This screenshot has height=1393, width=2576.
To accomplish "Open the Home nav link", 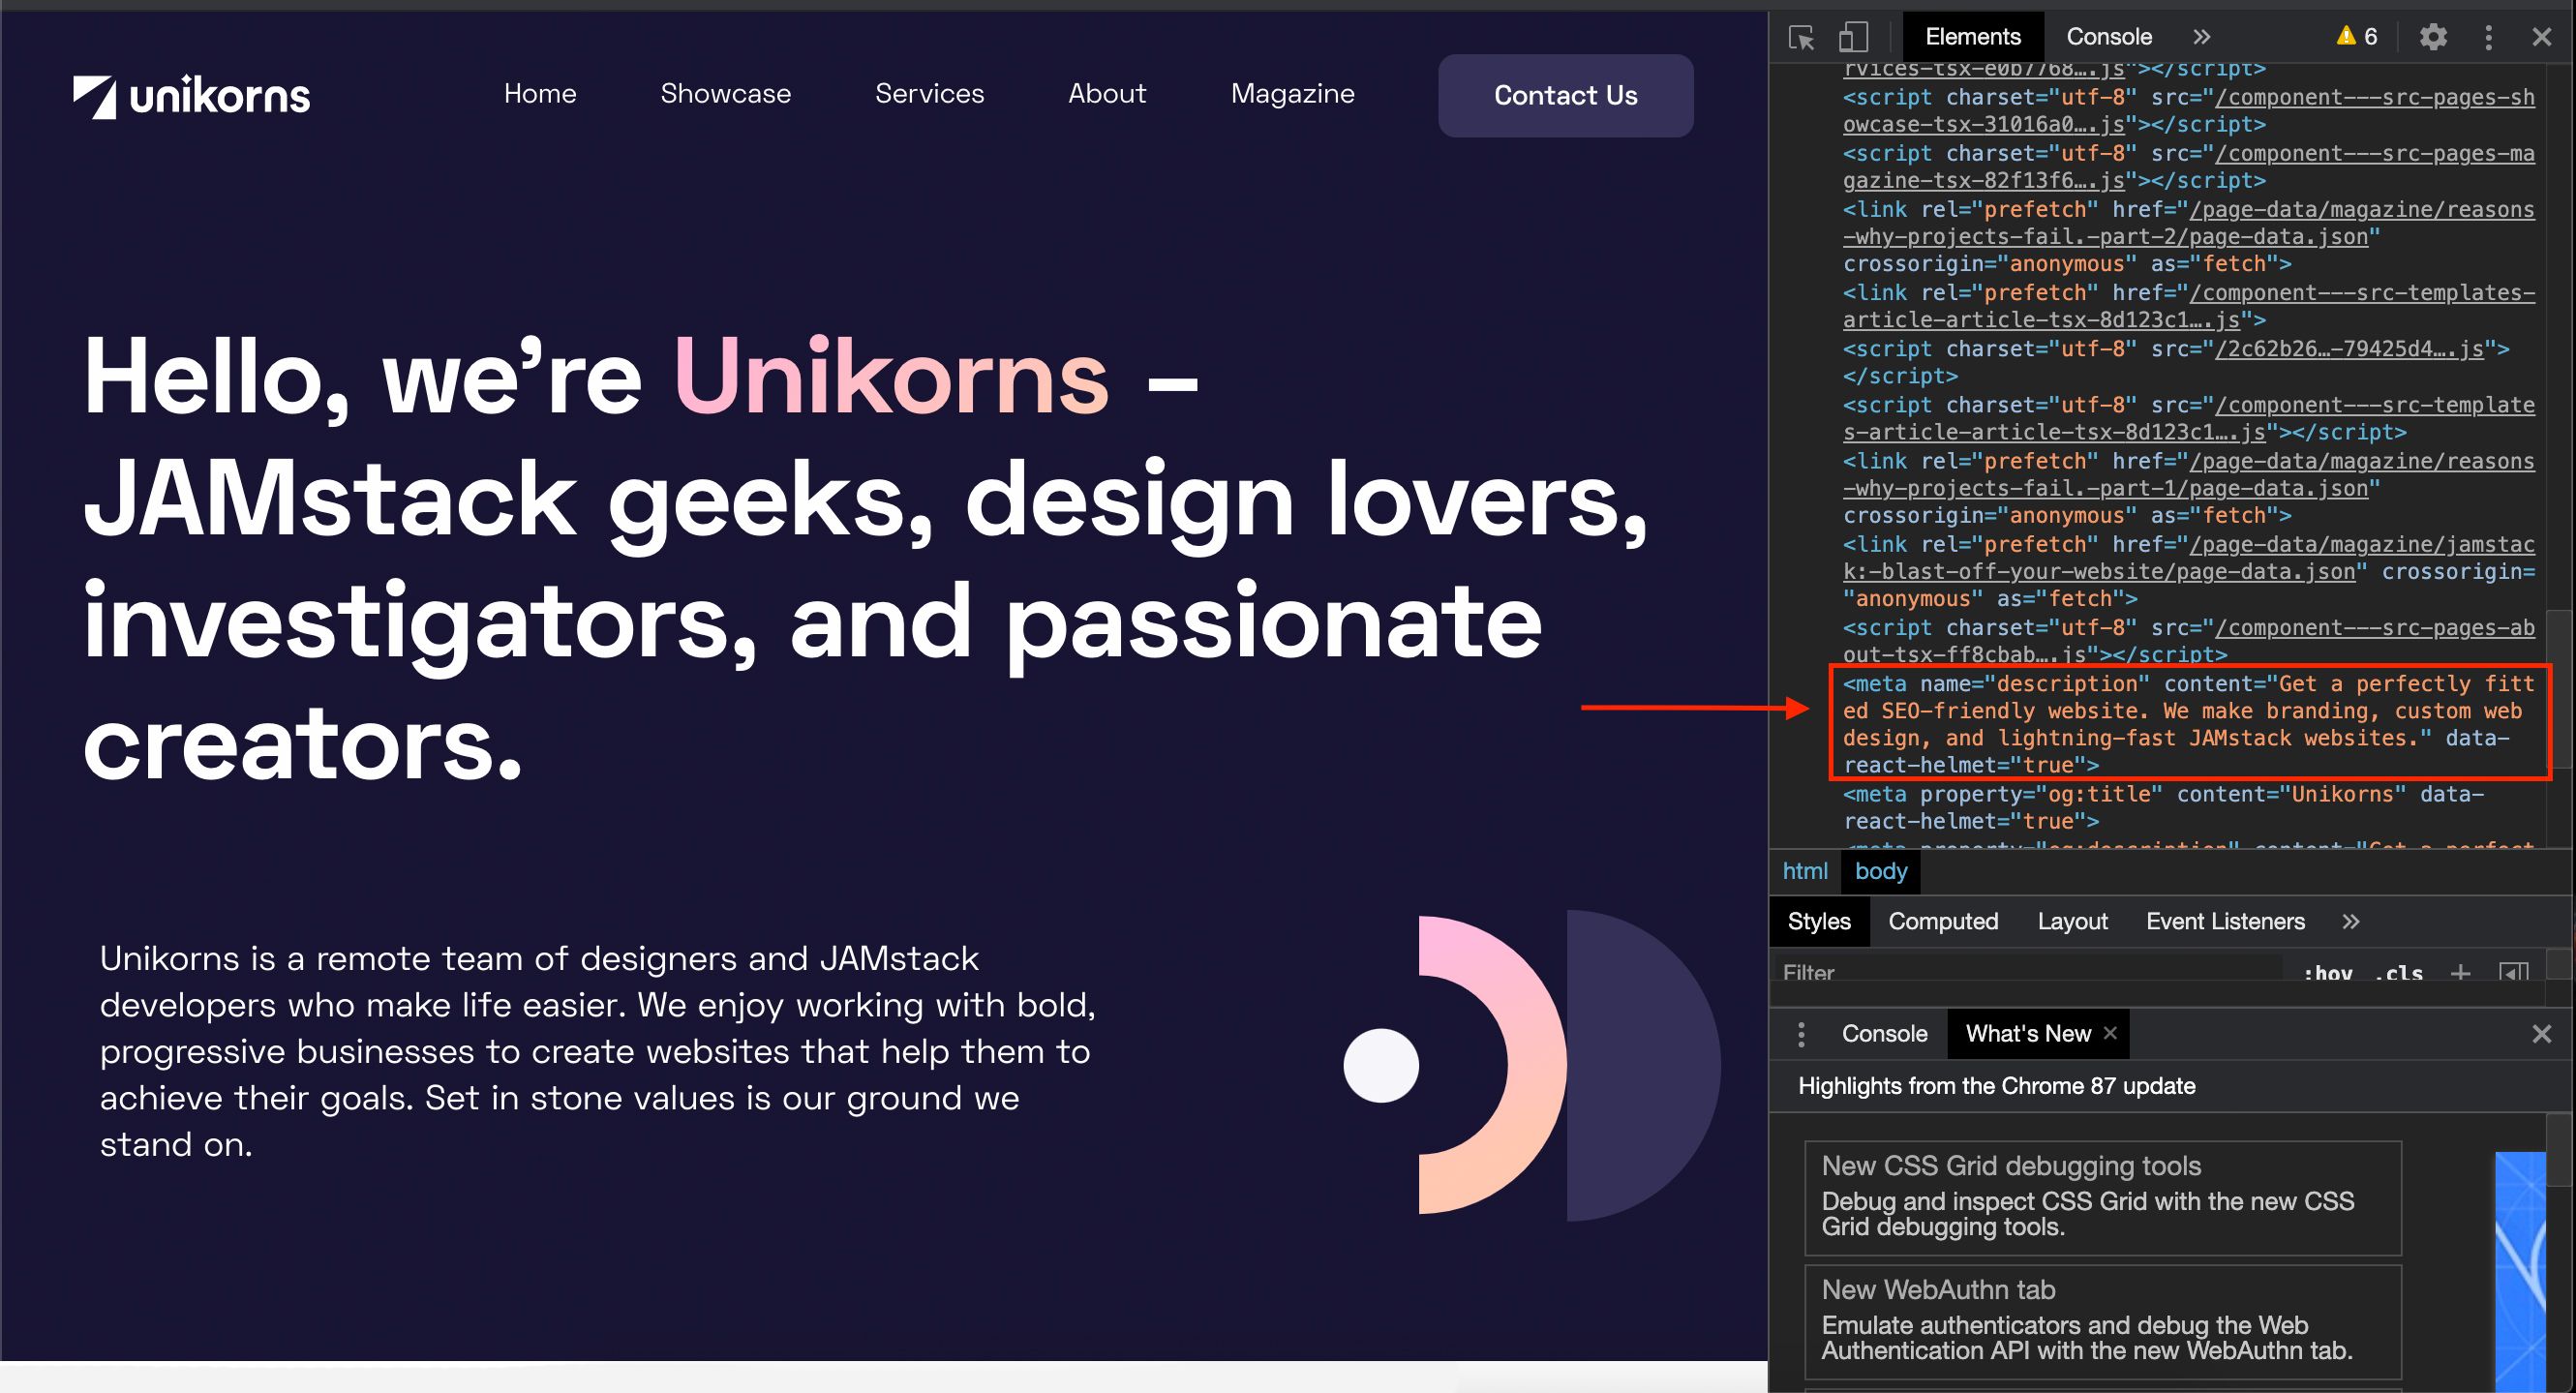I will (540, 94).
